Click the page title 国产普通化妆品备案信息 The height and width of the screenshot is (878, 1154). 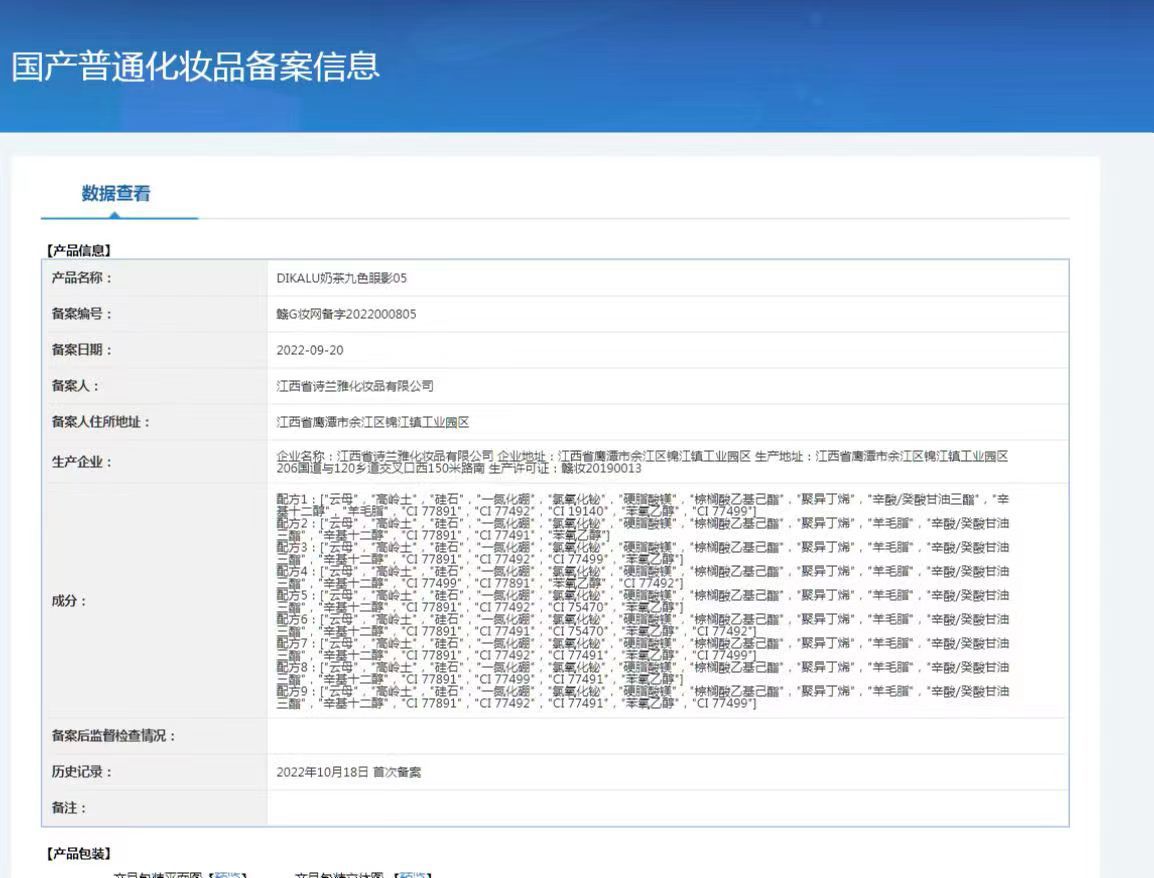point(195,66)
